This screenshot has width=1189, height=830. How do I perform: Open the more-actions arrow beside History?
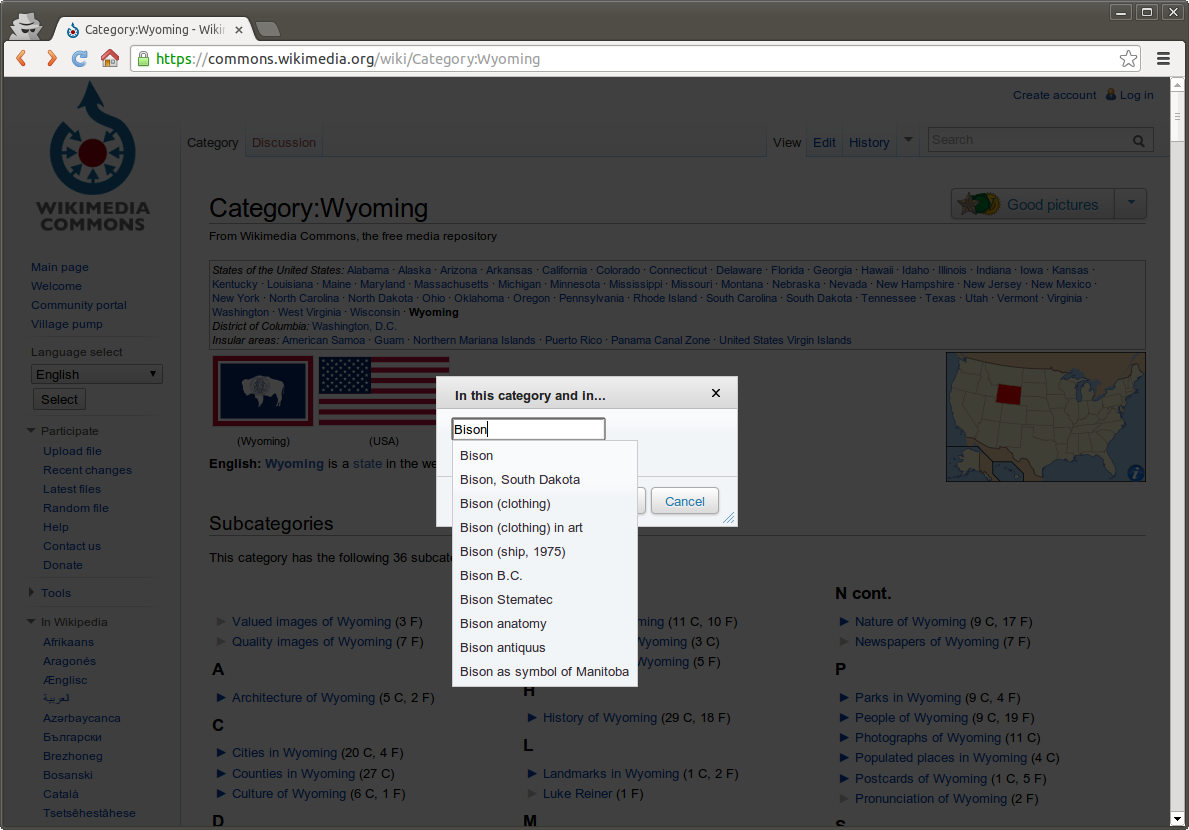point(908,140)
